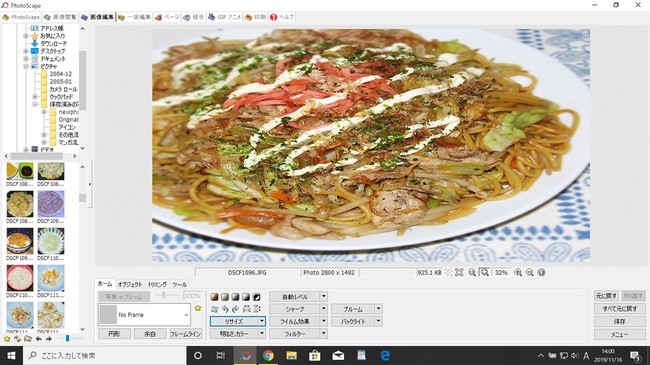This screenshot has width=650, height=365.
Task: Apply the sepia tone effect icon
Action: [214, 297]
